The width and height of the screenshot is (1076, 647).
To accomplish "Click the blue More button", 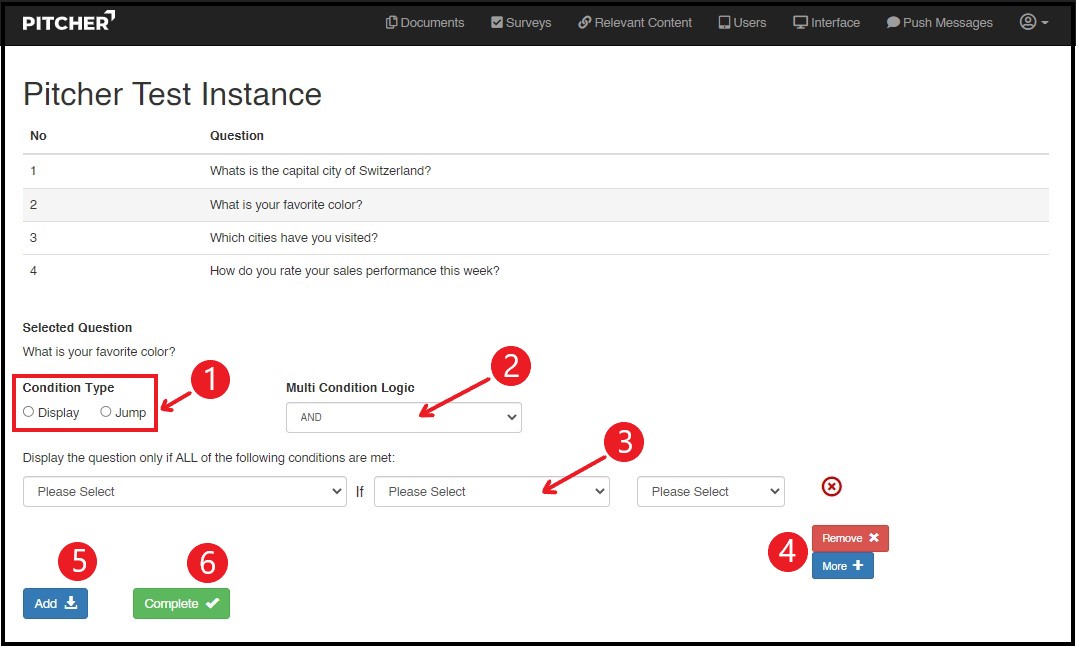I will pos(842,566).
